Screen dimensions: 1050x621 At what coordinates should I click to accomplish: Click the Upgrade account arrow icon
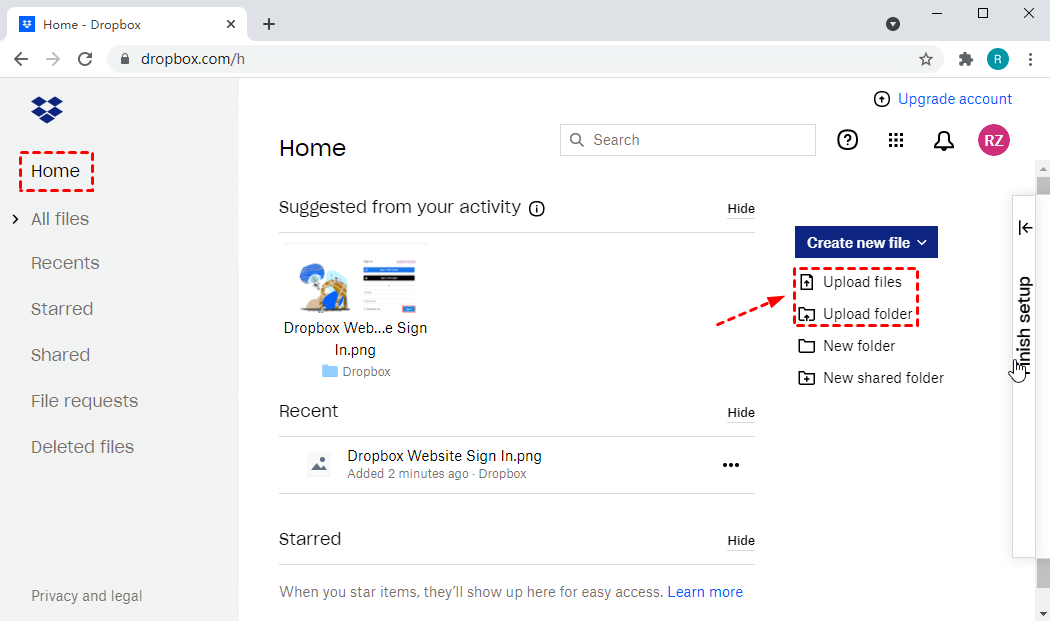click(882, 99)
